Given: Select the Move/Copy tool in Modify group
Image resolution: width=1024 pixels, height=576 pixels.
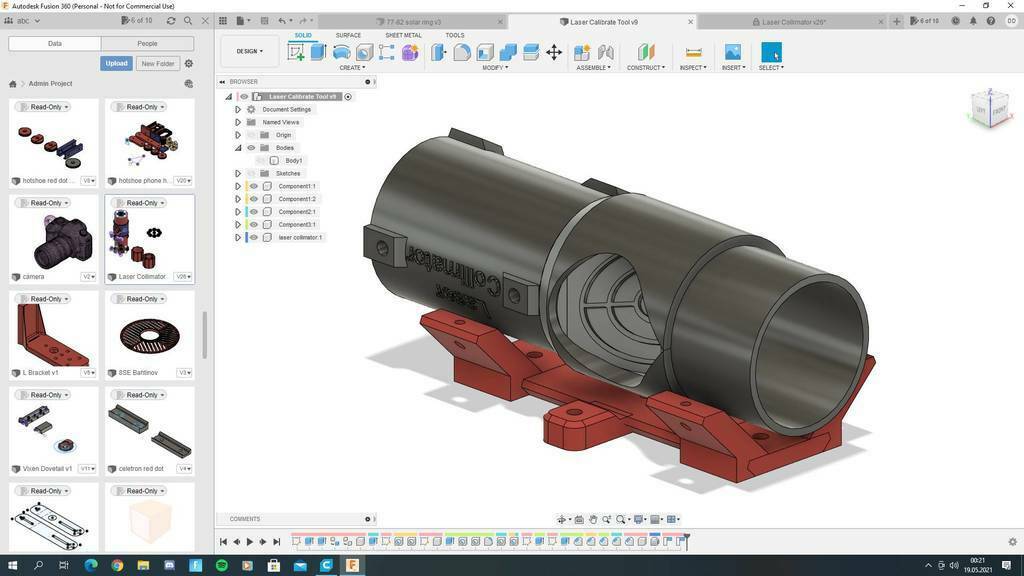Looking at the screenshot, I should (555, 52).
